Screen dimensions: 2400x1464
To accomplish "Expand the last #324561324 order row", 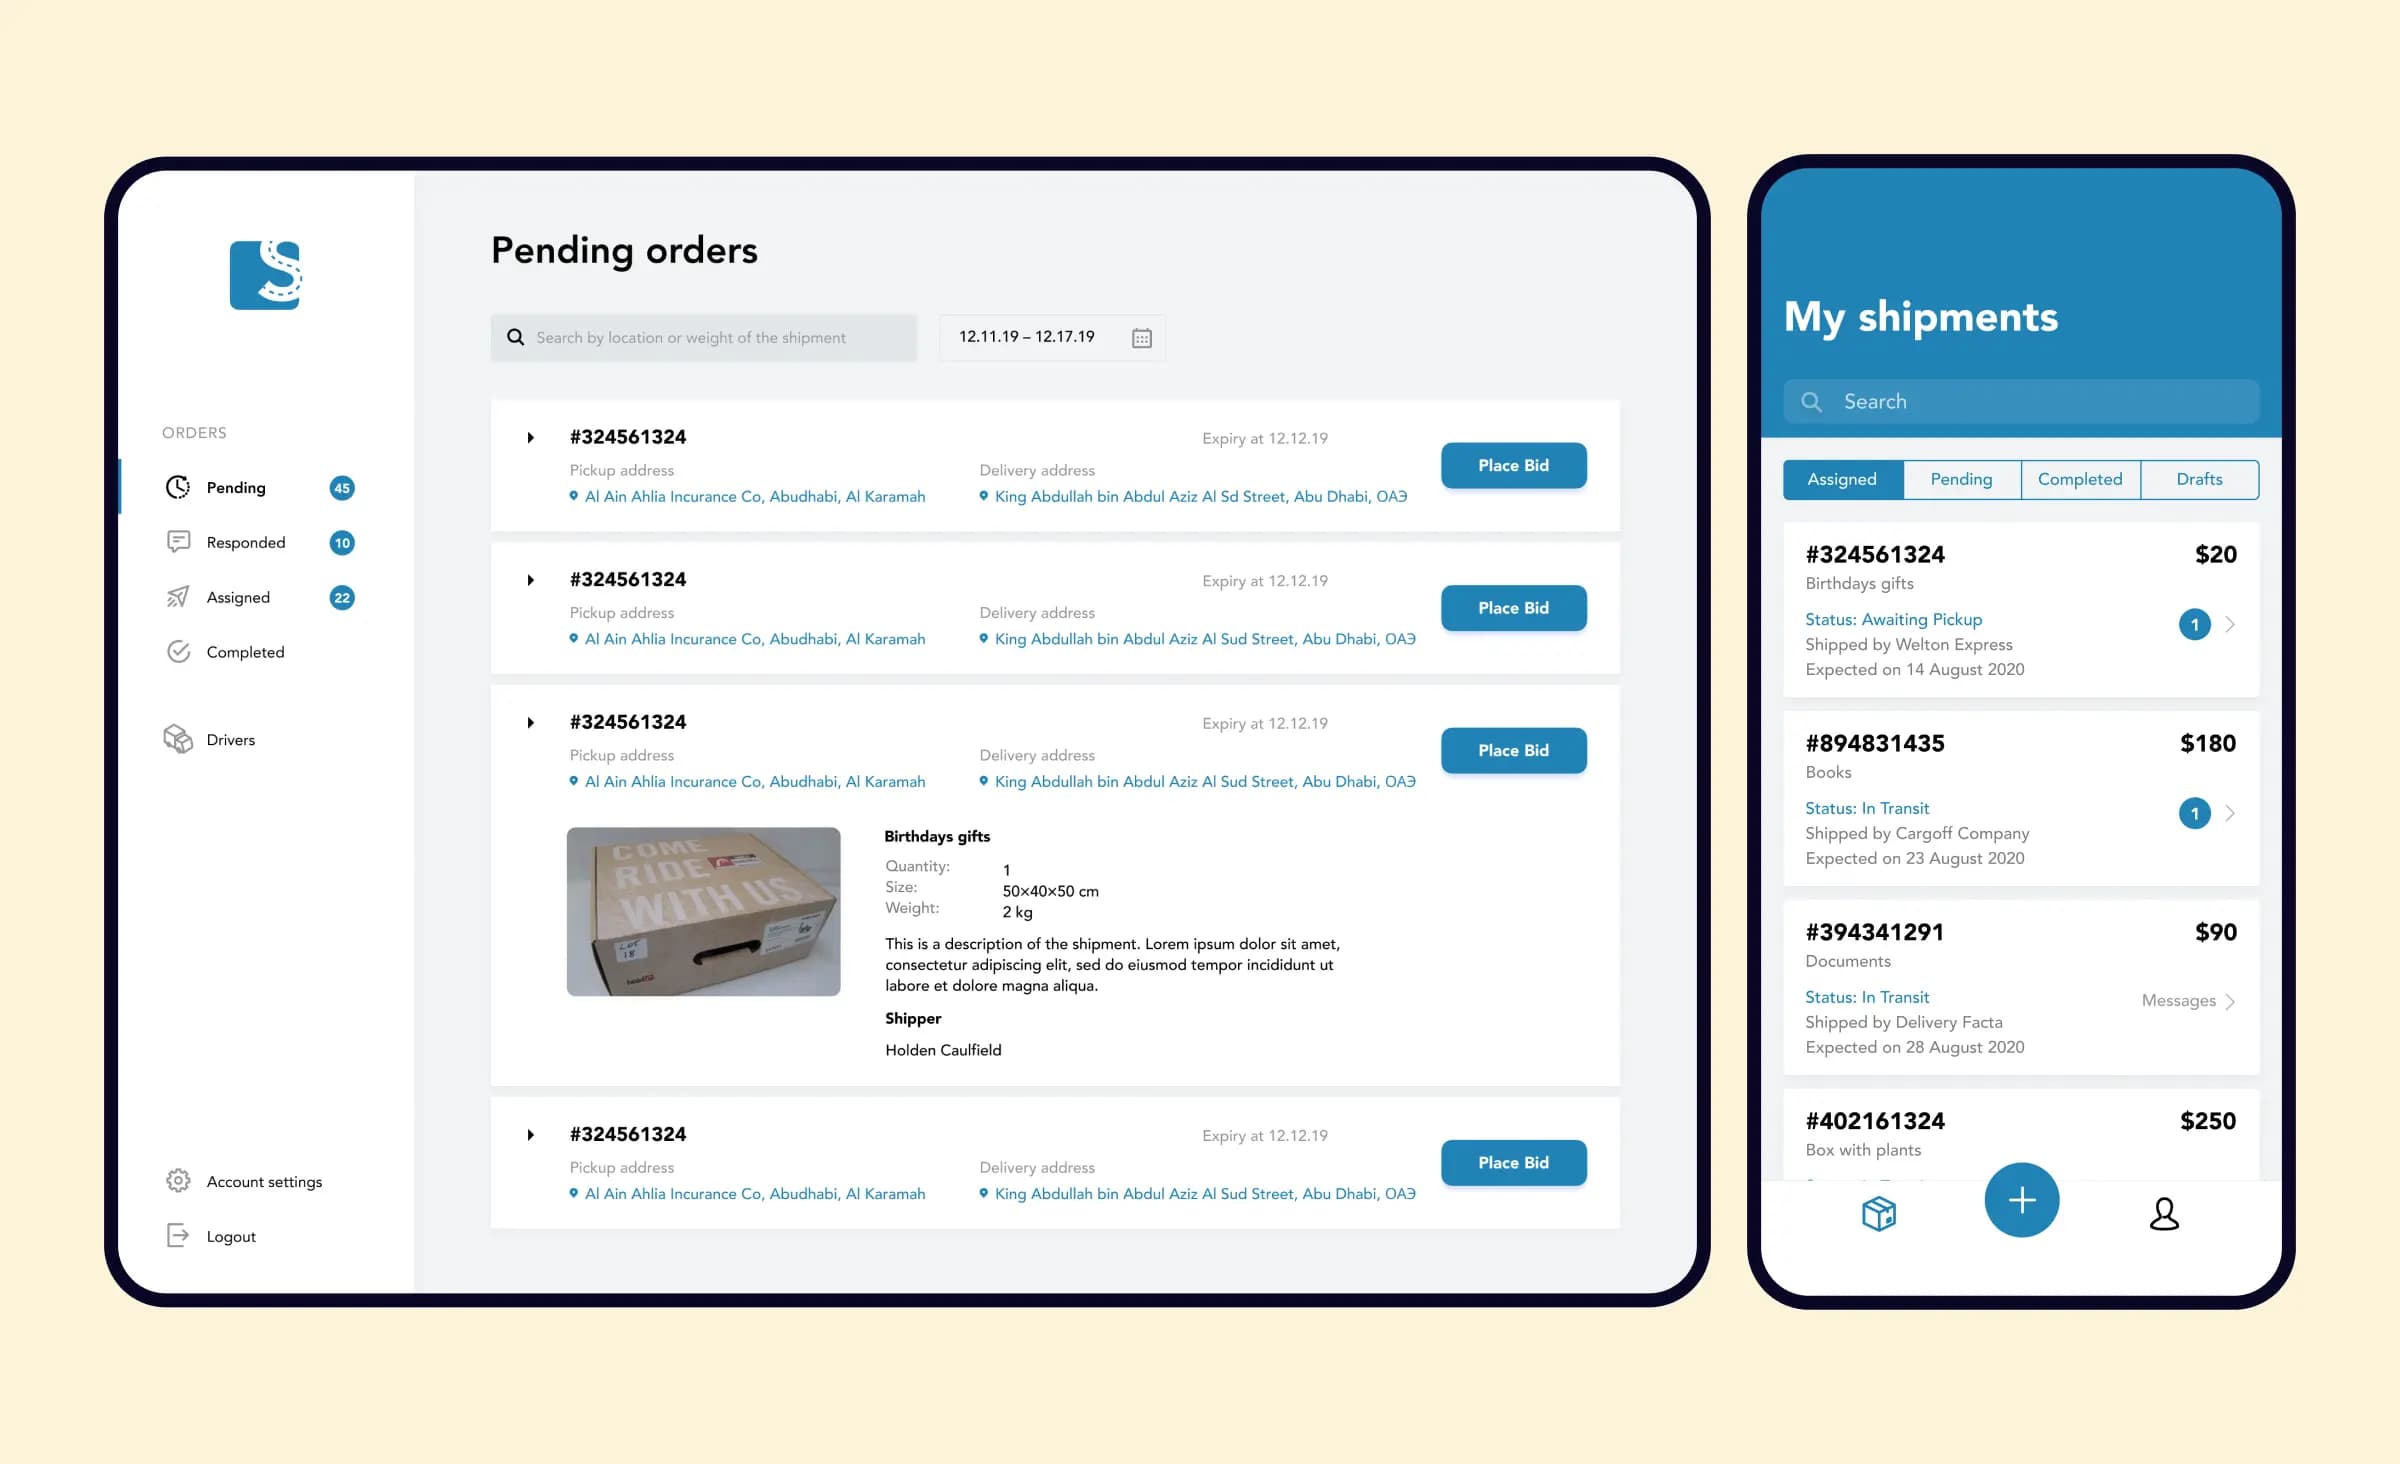I will tap(530, 1133).
